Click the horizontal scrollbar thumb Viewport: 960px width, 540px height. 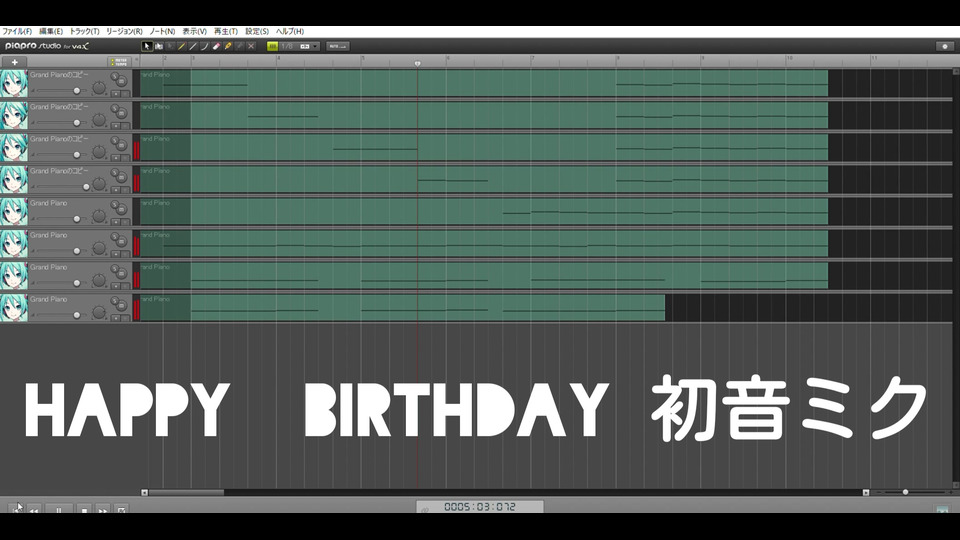[x=186, y=492]
